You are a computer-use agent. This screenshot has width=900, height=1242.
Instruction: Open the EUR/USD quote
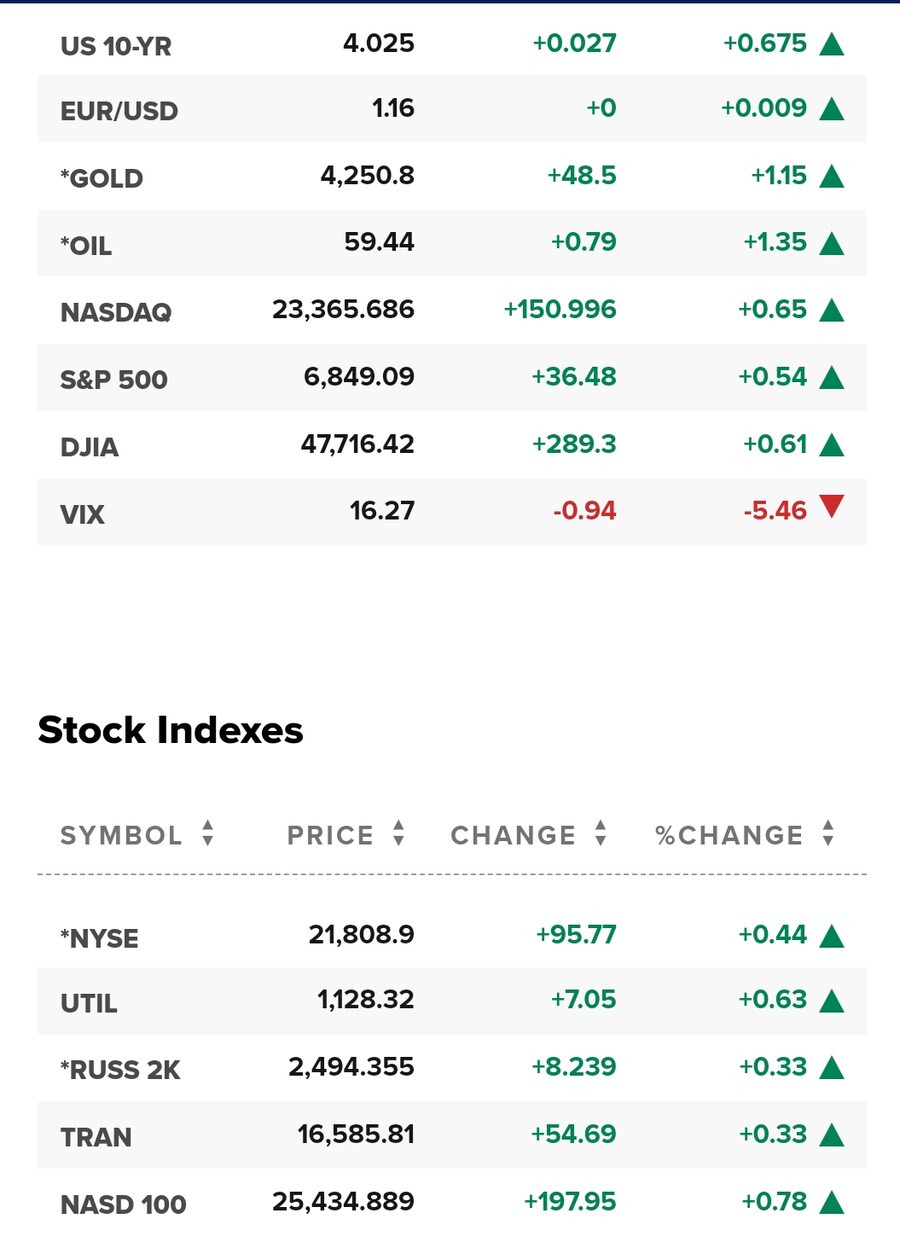coord(119,110)
